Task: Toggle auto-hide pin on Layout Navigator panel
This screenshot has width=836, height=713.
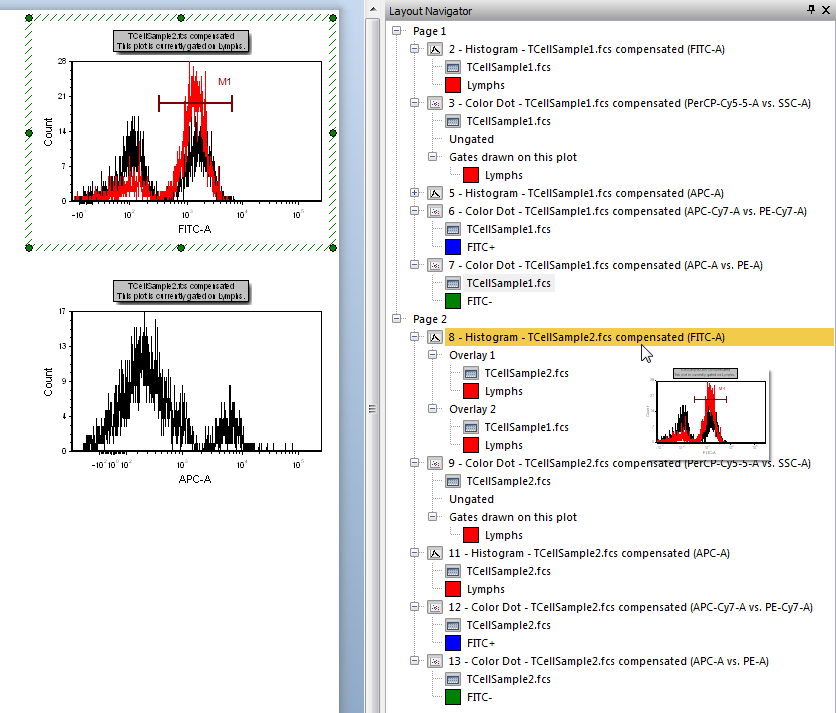Action: (811, 10)
